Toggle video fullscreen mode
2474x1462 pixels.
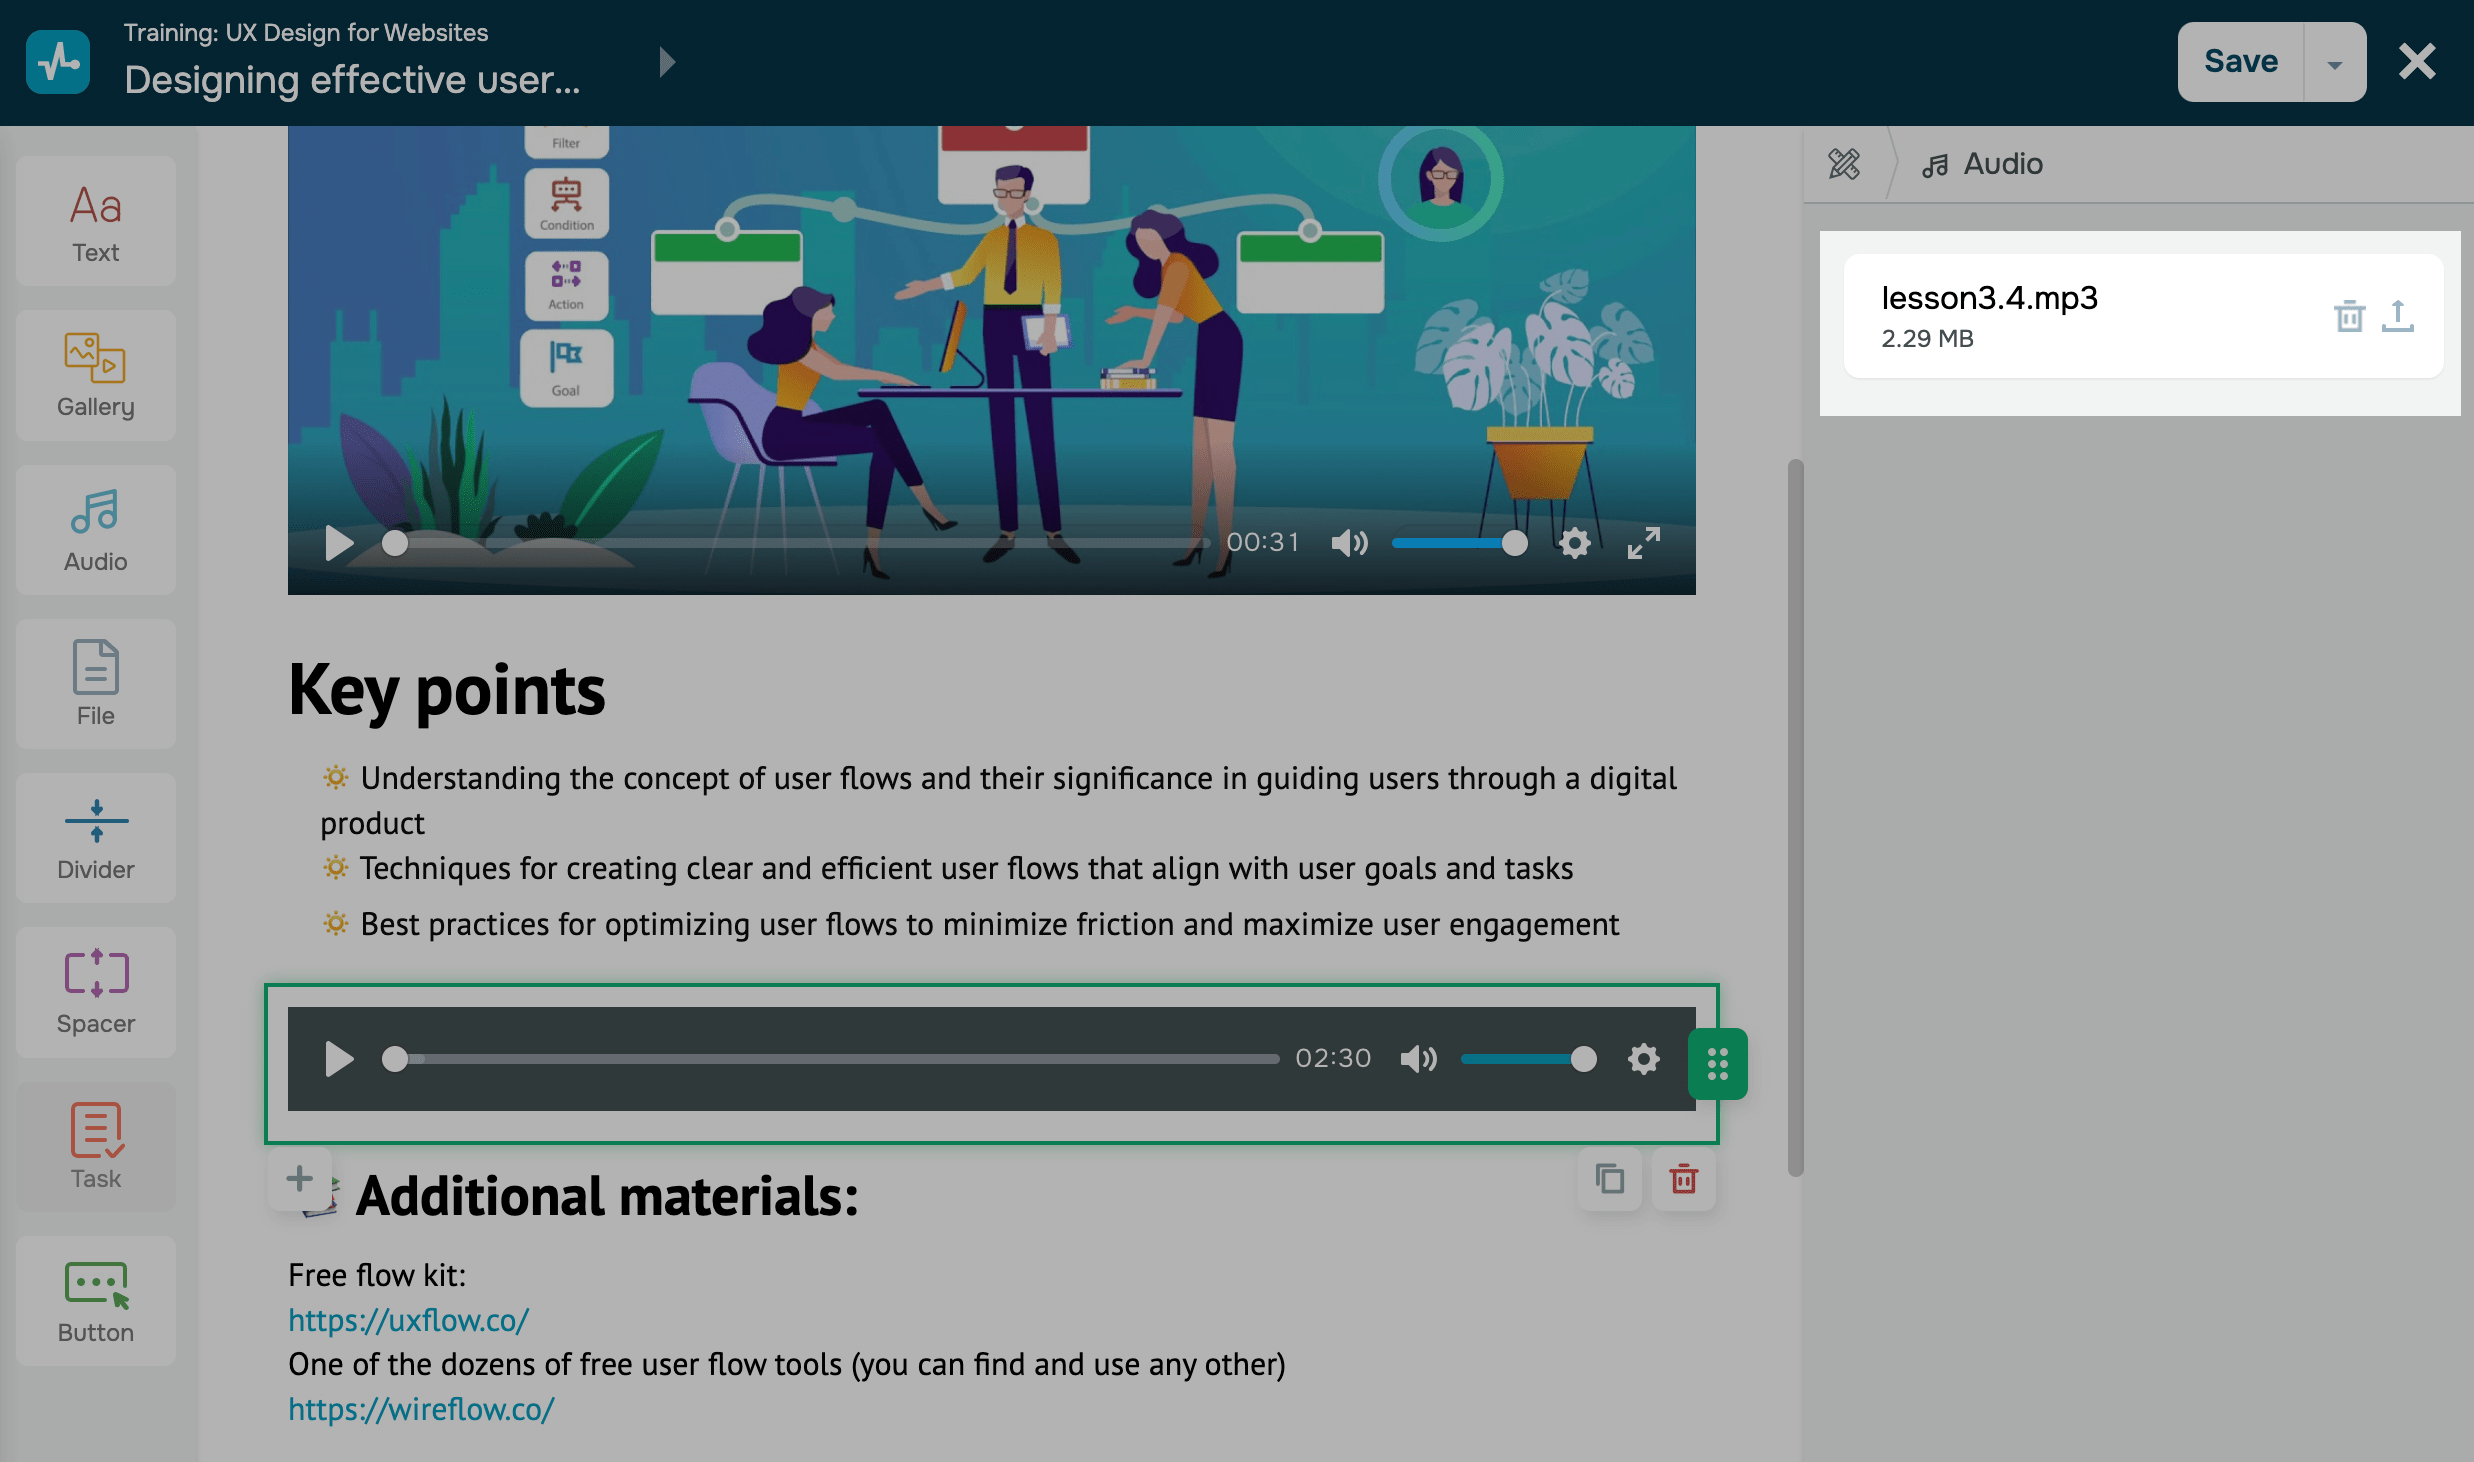point(1643,543)
